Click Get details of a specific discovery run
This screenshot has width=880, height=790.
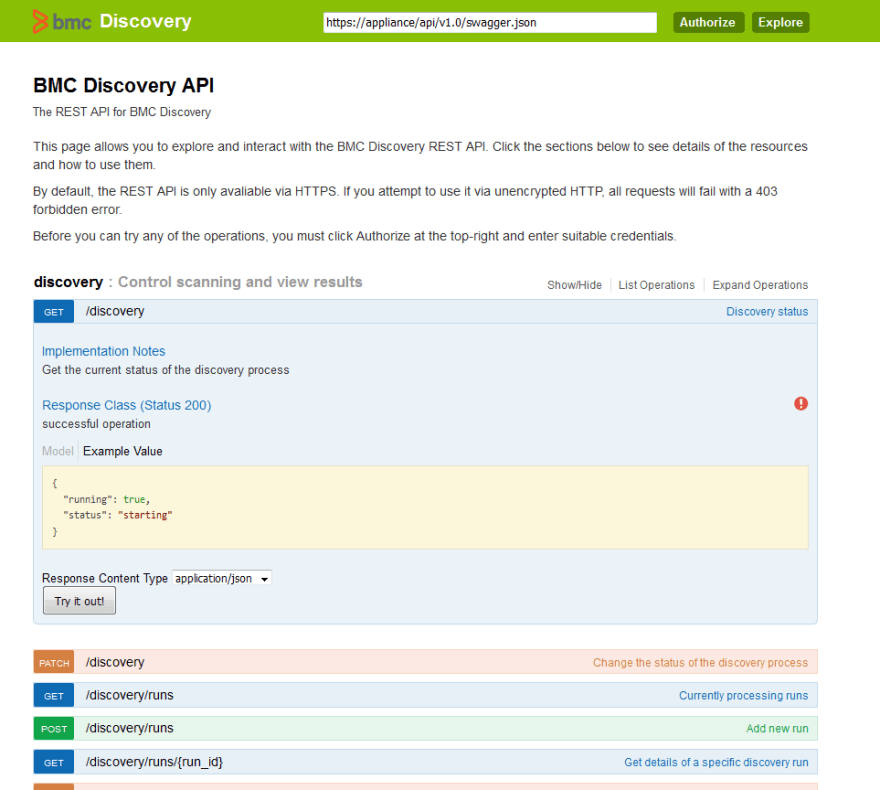716,762
